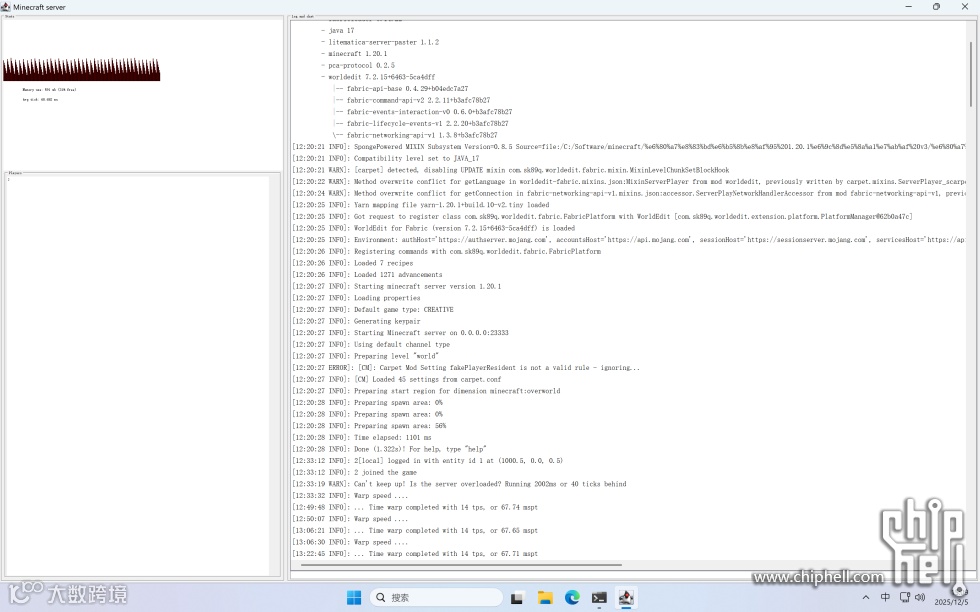Click the 'Loaded 7 recipes' line
Viewport: 980px width, 612px height.
coord(352,263)
